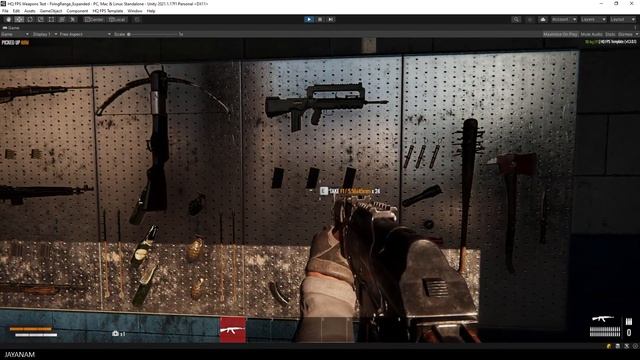
Task: Select the Game view tab
Action: (x=11, y=28)
